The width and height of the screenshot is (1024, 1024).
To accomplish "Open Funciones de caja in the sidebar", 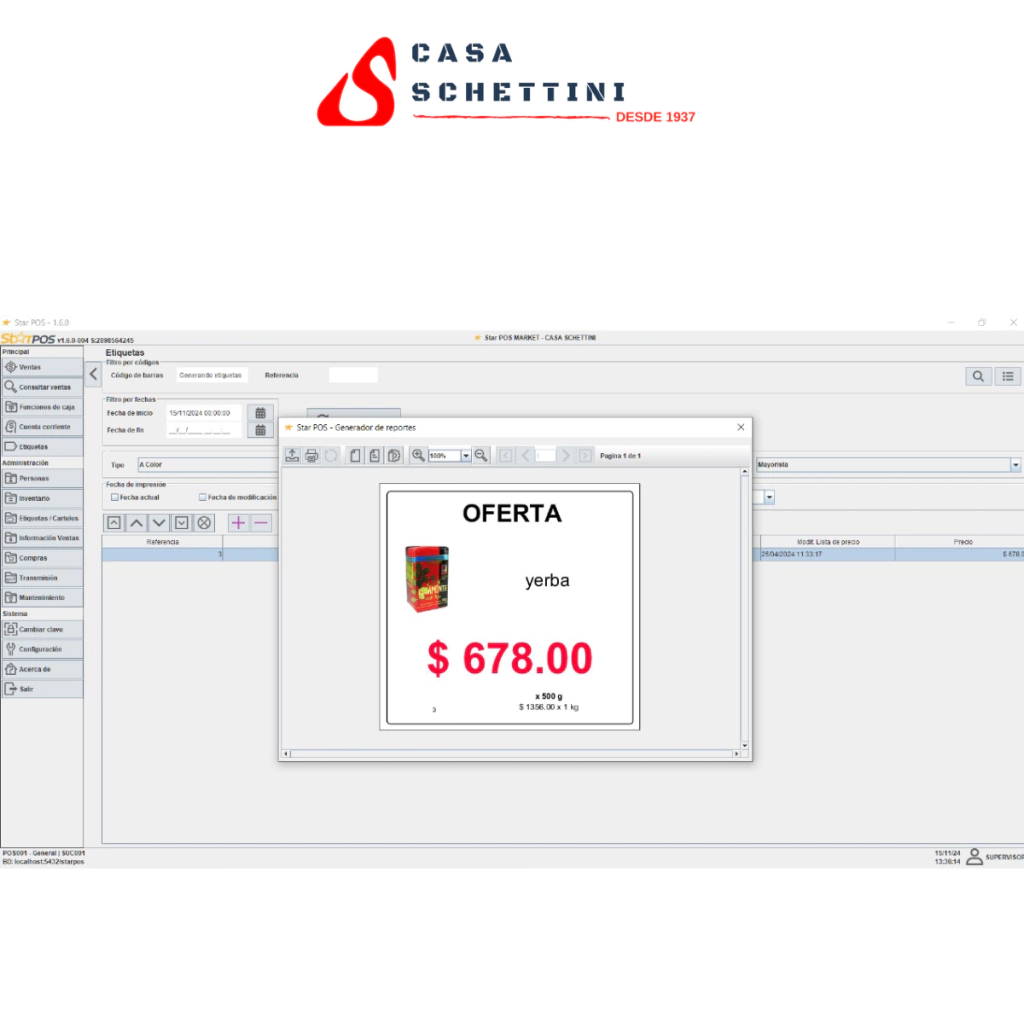I will pos(42,407).
